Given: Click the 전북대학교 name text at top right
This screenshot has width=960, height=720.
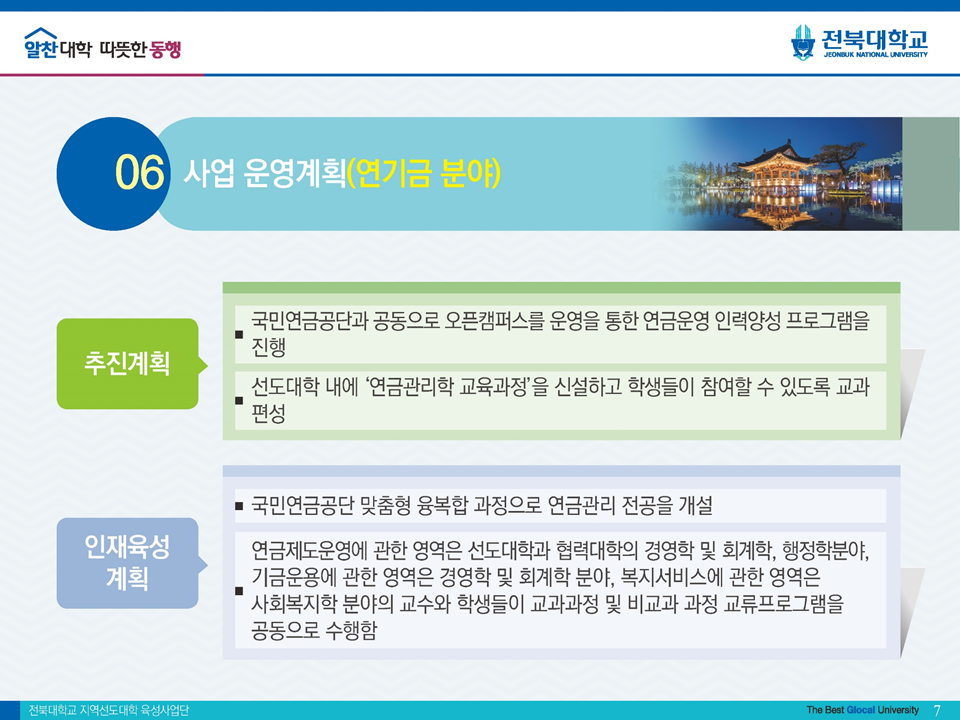Looking at the screenshot, I should pyautogui.click(x=874, y=38).
